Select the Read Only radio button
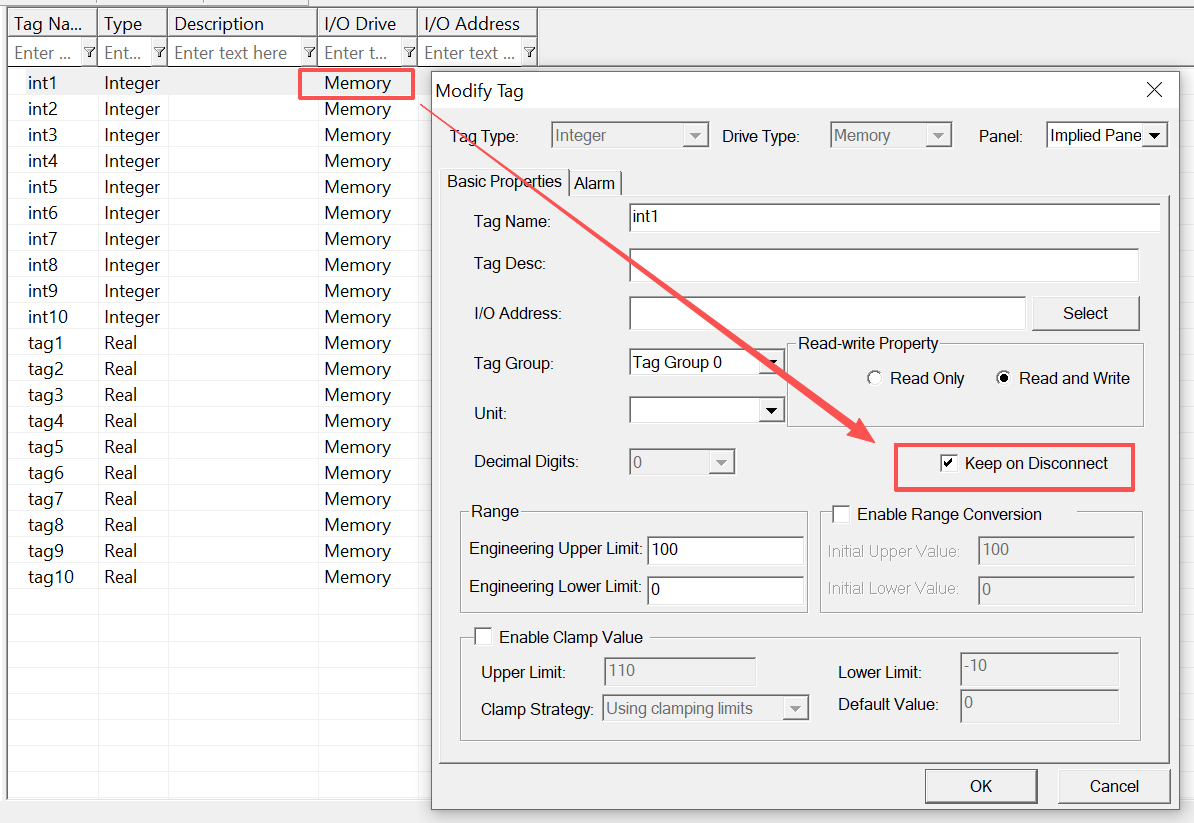Image resolution: width=1194 pixels, height=823 pixels. [x=875, y=378]
